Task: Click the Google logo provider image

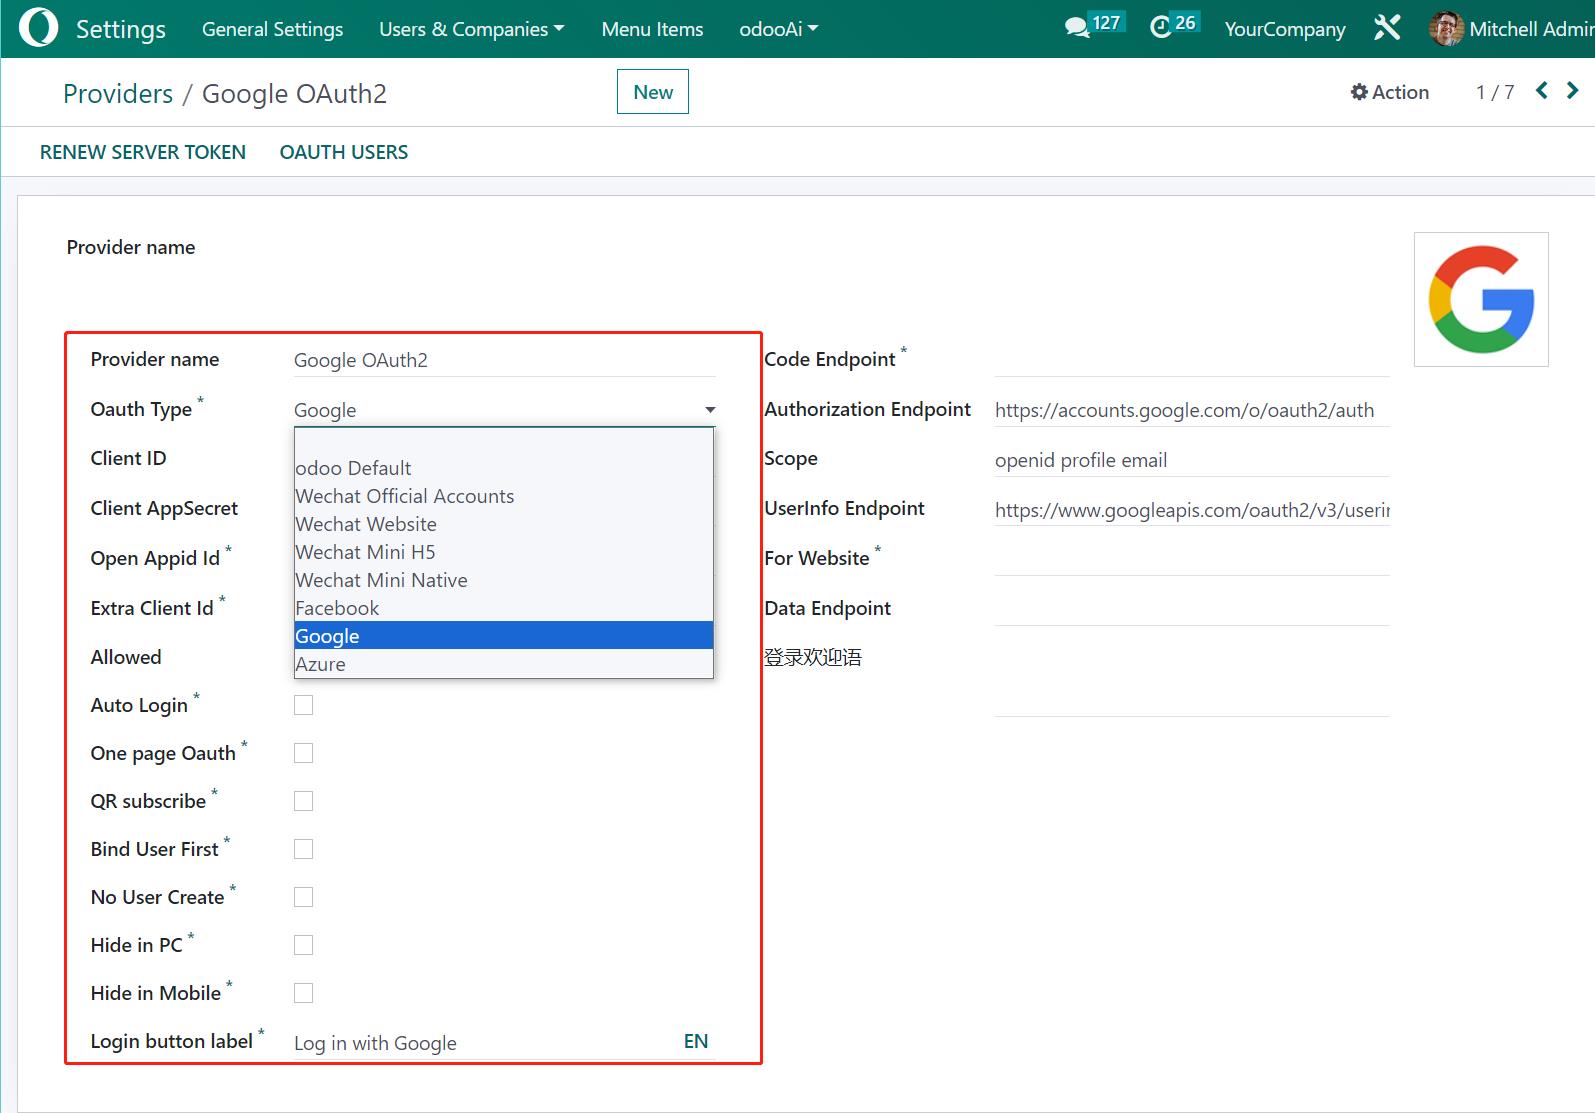Action: click(x=1481, y=299)
